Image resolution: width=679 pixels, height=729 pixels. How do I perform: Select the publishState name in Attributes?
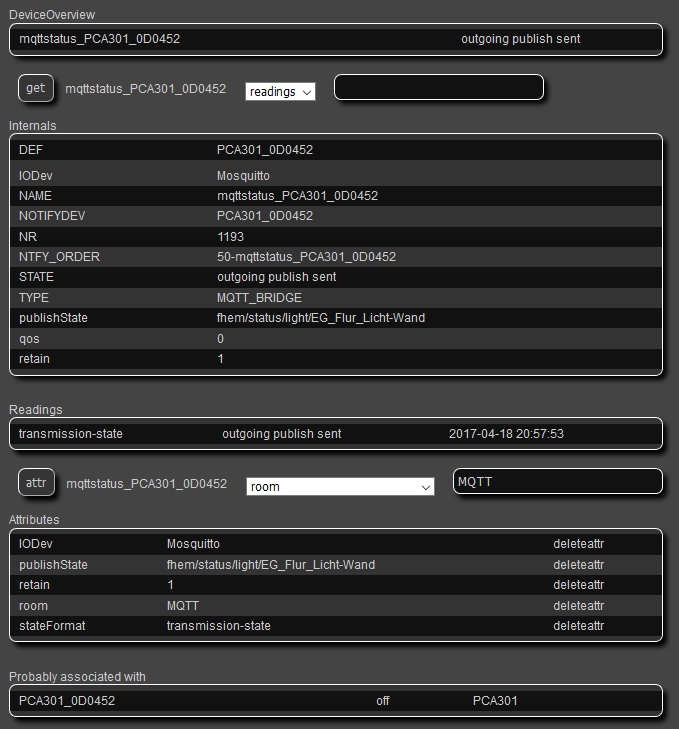pyautogui.click(x=53, y=565)
